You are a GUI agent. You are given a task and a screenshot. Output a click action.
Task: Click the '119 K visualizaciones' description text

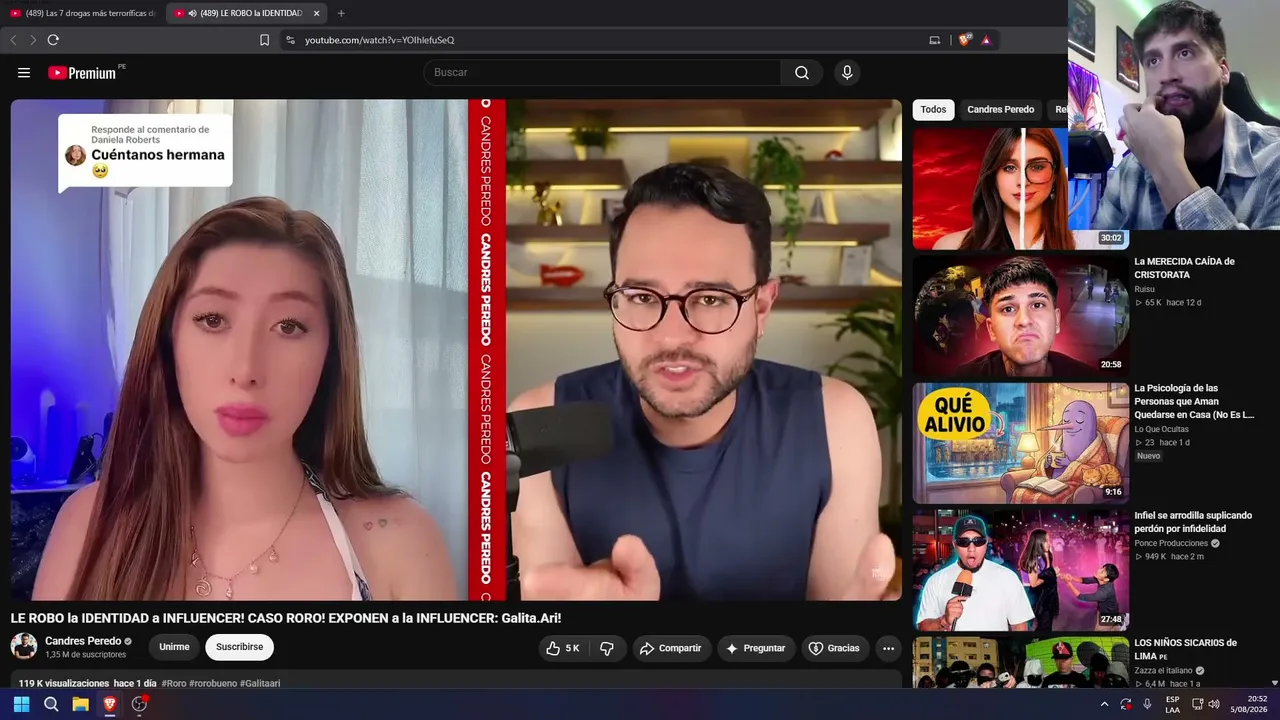pyautogui.click(x=63, y=684)
